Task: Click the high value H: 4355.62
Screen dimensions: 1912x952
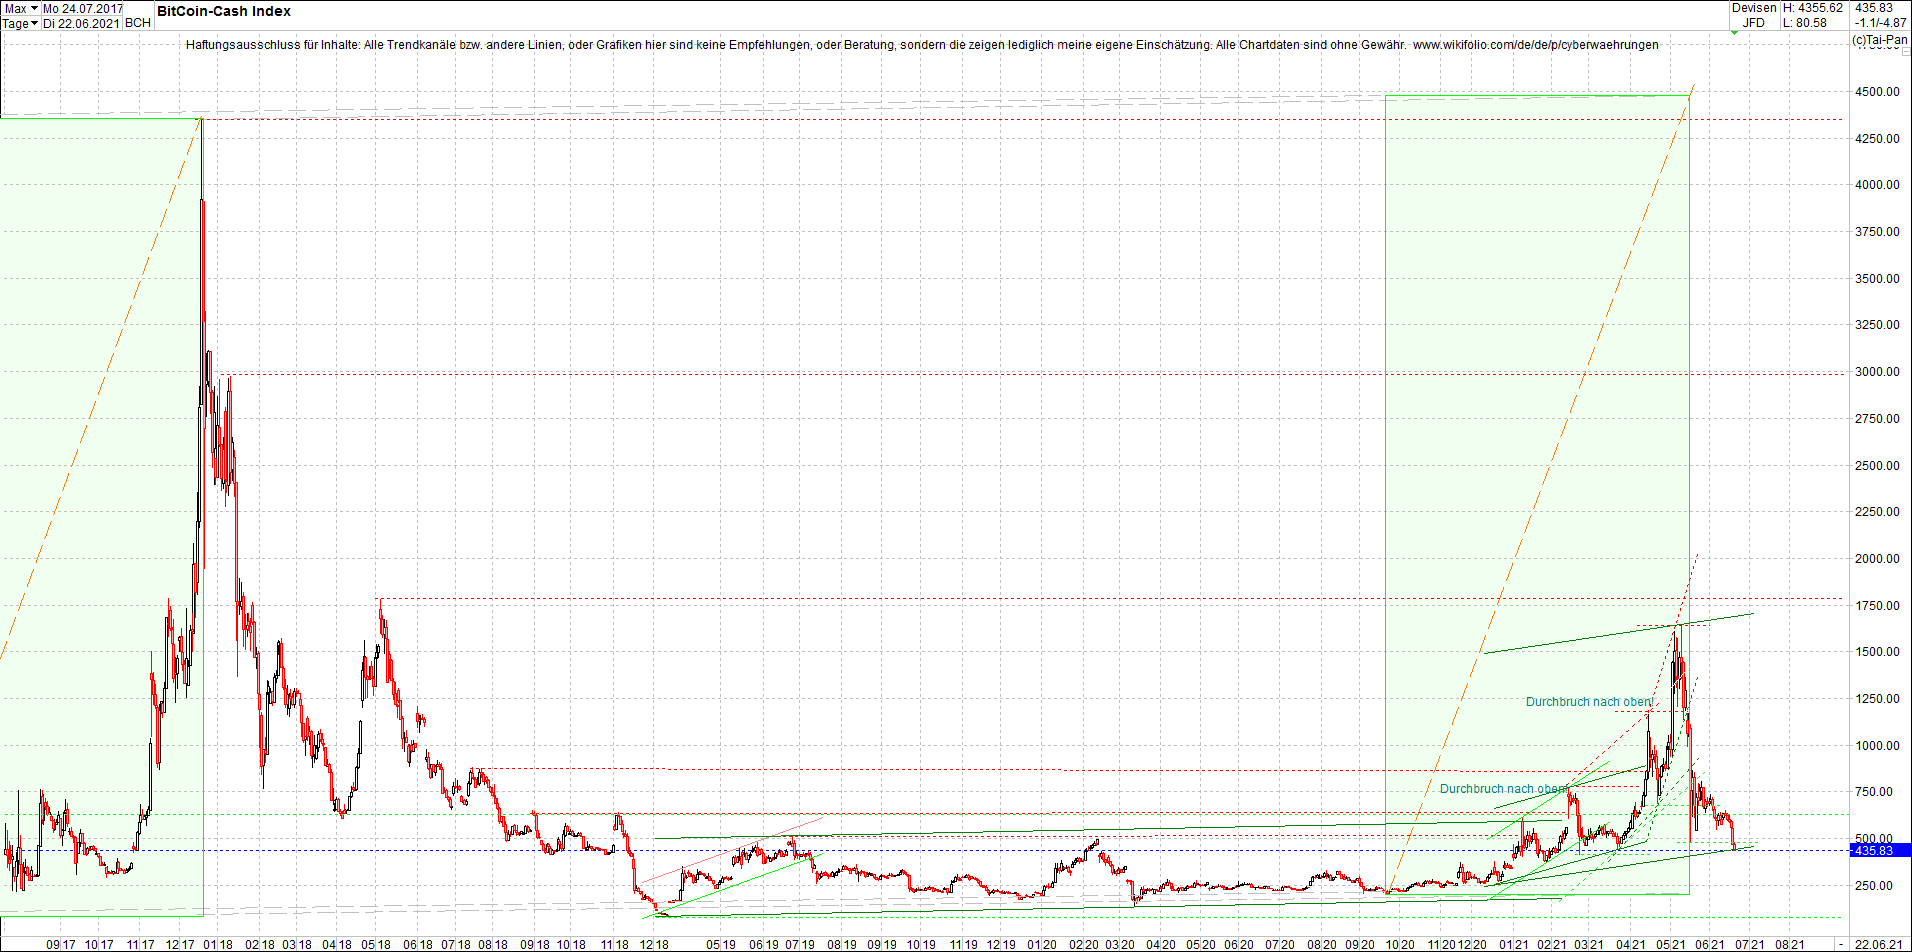Action: (1812, 8)
